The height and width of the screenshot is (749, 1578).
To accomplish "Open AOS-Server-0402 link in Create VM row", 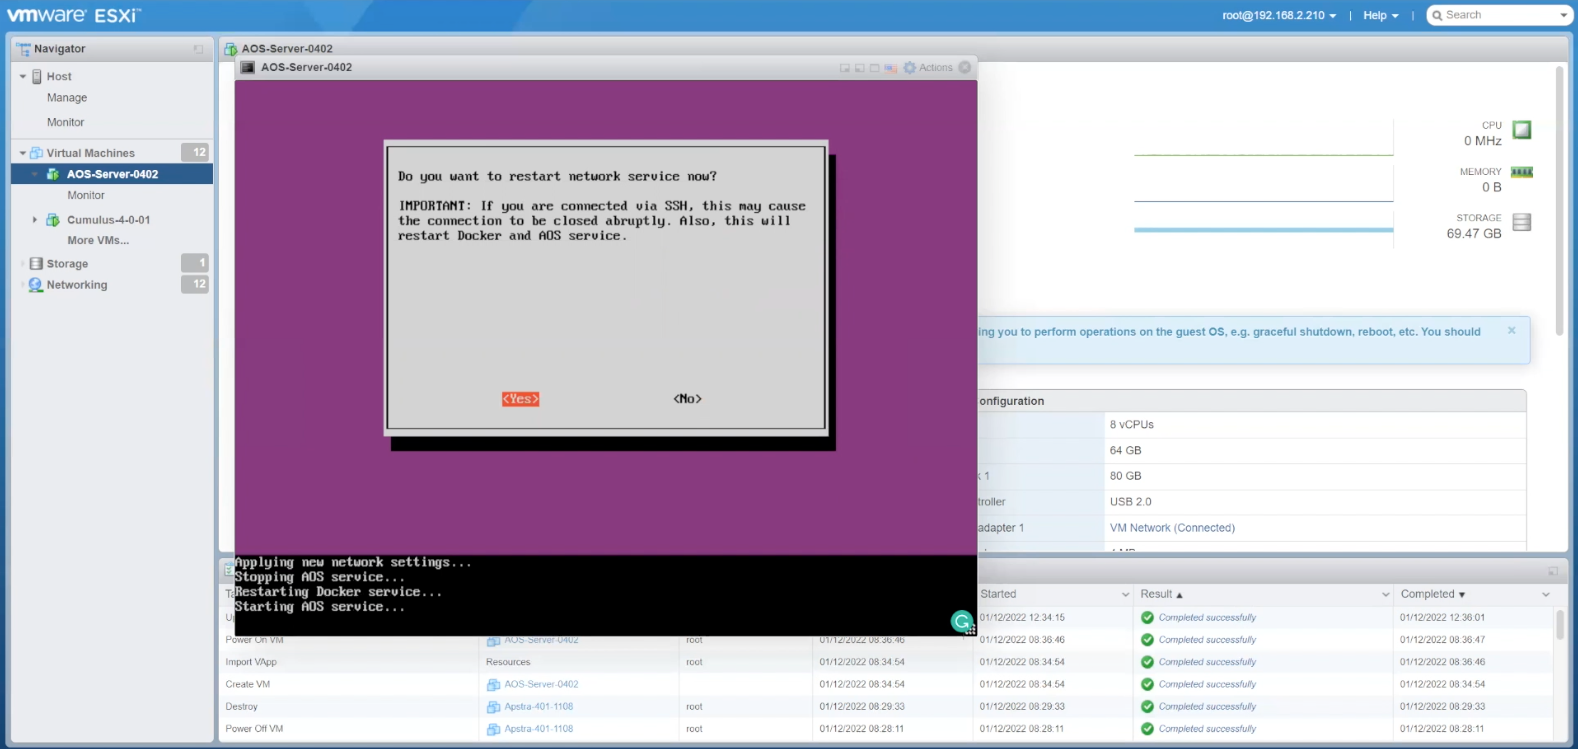I will point(541,684).
